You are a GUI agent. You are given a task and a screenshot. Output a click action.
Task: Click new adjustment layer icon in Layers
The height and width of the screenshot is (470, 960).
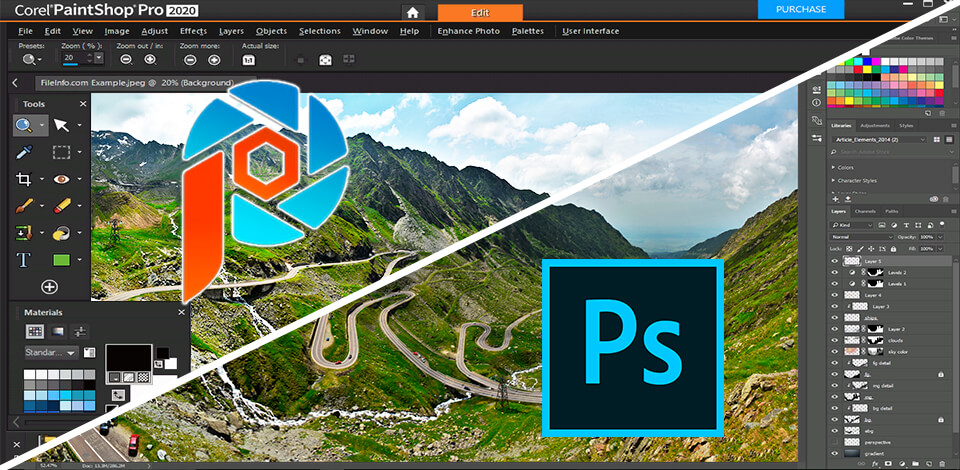pyautogui.click(x=902, y=463)
